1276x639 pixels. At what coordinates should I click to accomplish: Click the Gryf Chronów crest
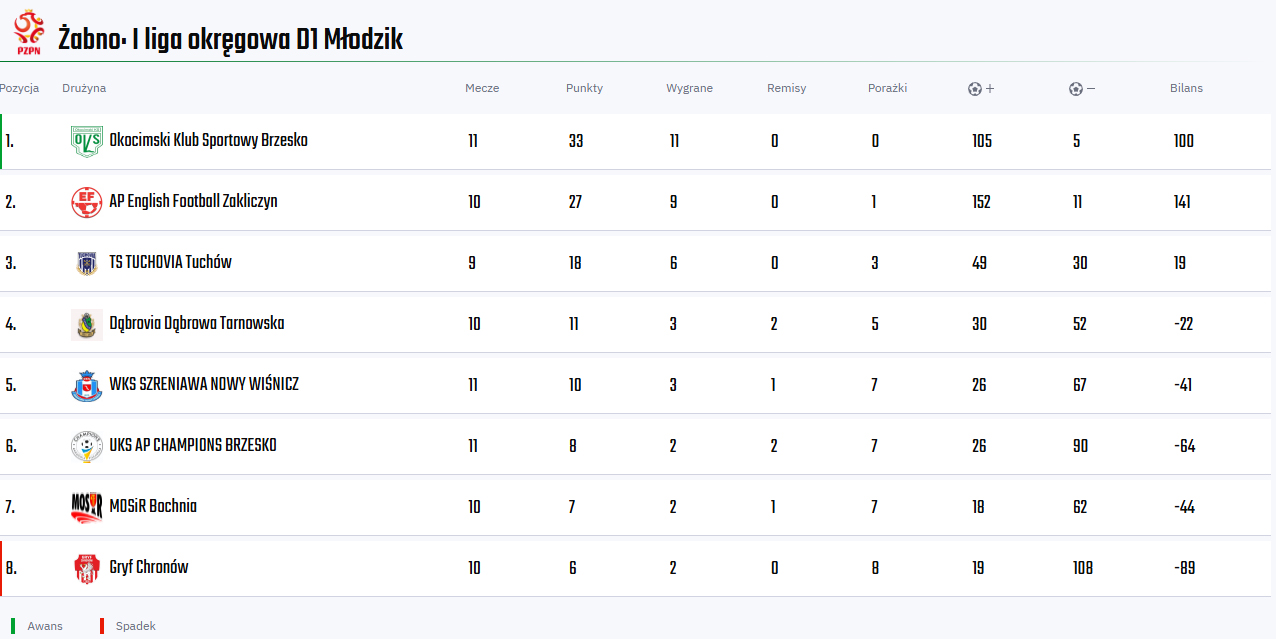[x=87, y=568]
